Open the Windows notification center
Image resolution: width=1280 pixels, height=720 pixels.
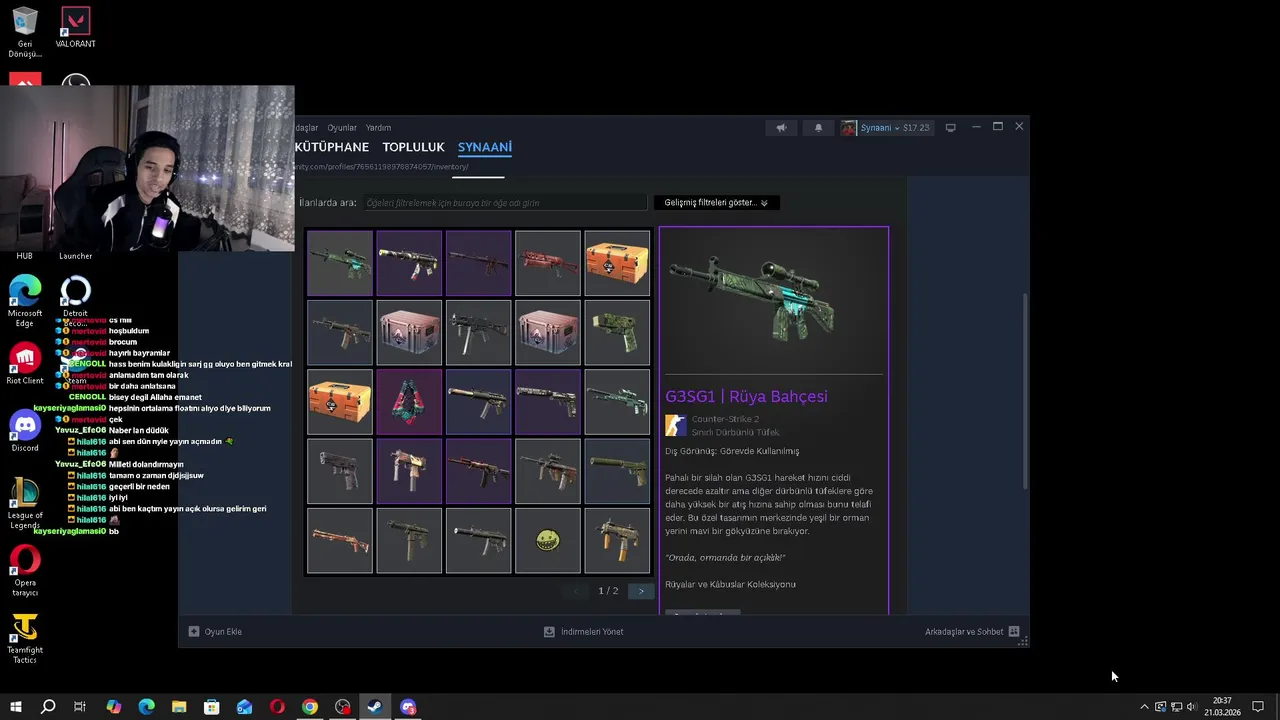click(x=1258, y=707)
